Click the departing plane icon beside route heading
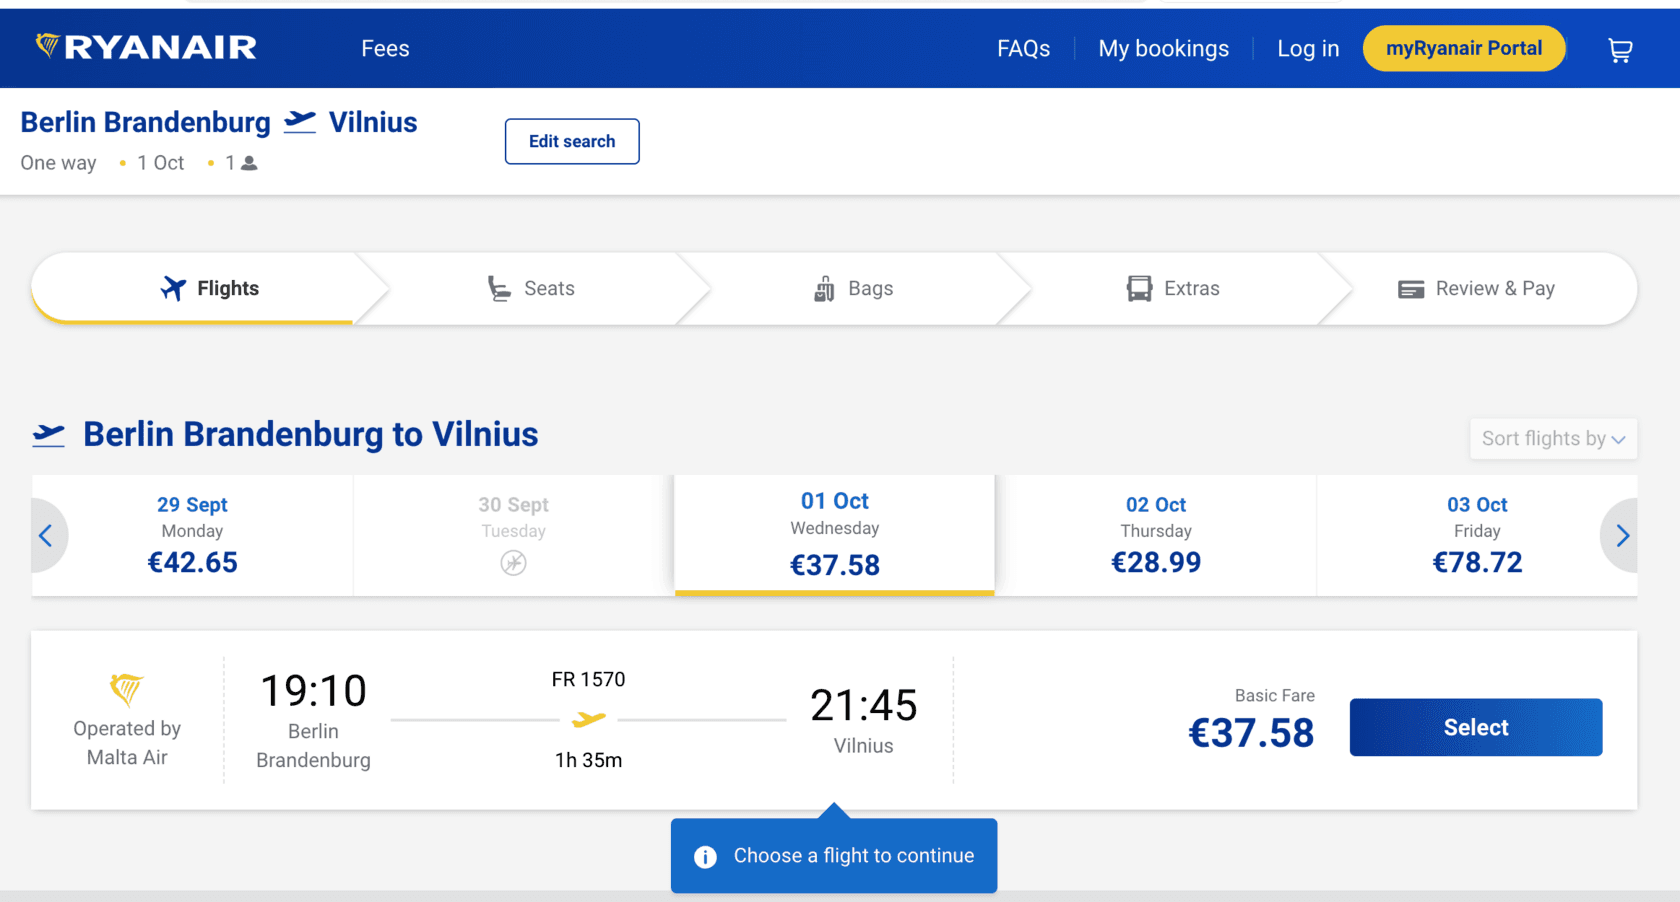 (49, 435)
